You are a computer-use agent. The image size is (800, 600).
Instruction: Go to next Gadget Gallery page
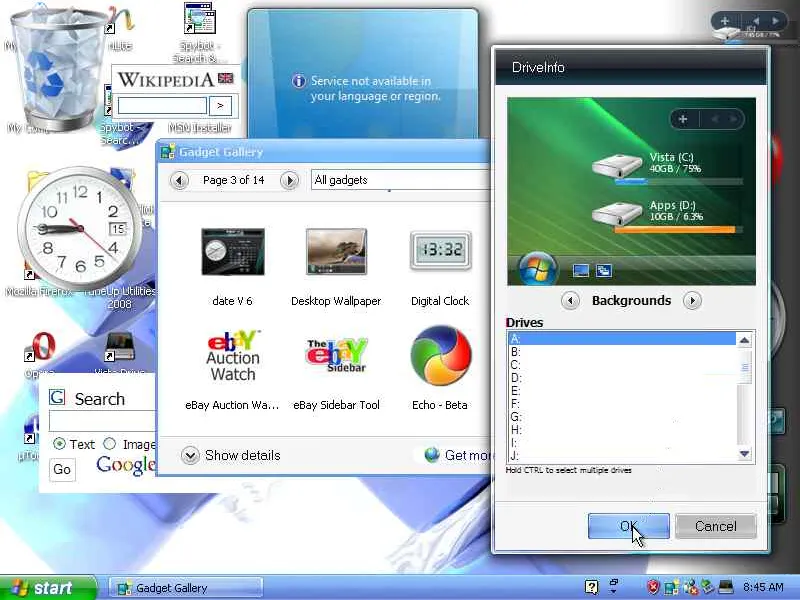point(289,180)
